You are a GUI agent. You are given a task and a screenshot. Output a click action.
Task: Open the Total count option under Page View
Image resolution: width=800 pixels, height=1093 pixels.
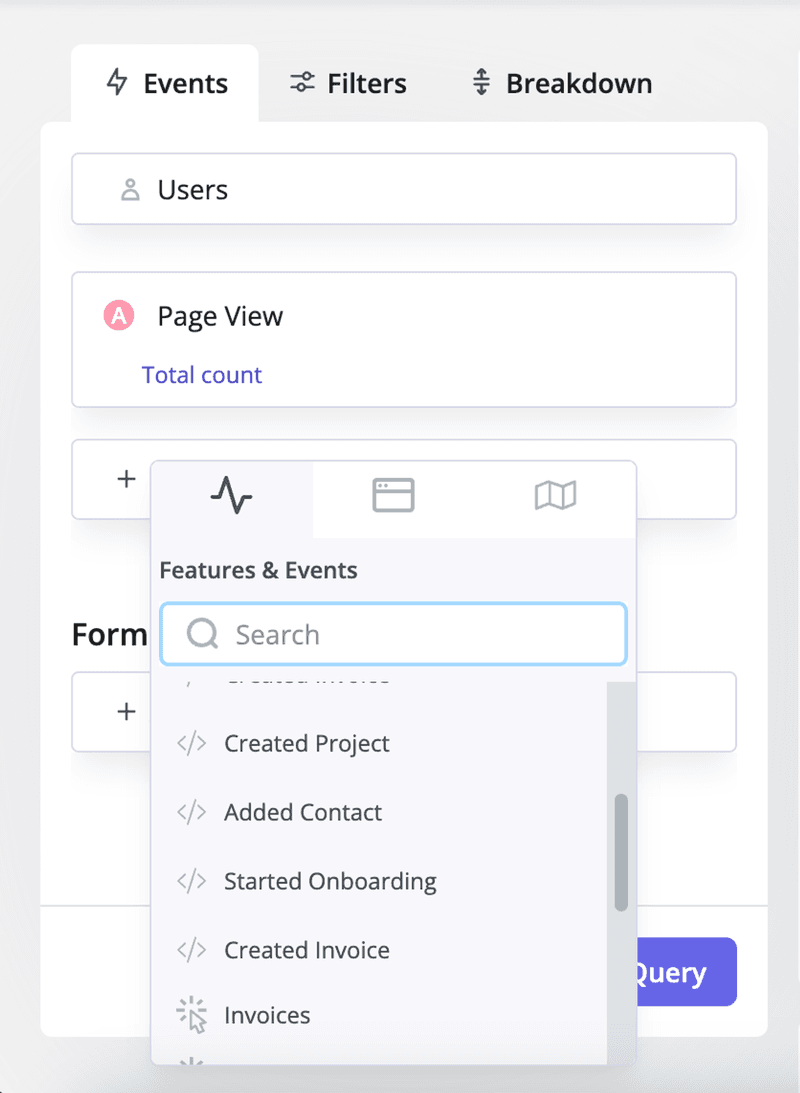[x=202, y=374]
